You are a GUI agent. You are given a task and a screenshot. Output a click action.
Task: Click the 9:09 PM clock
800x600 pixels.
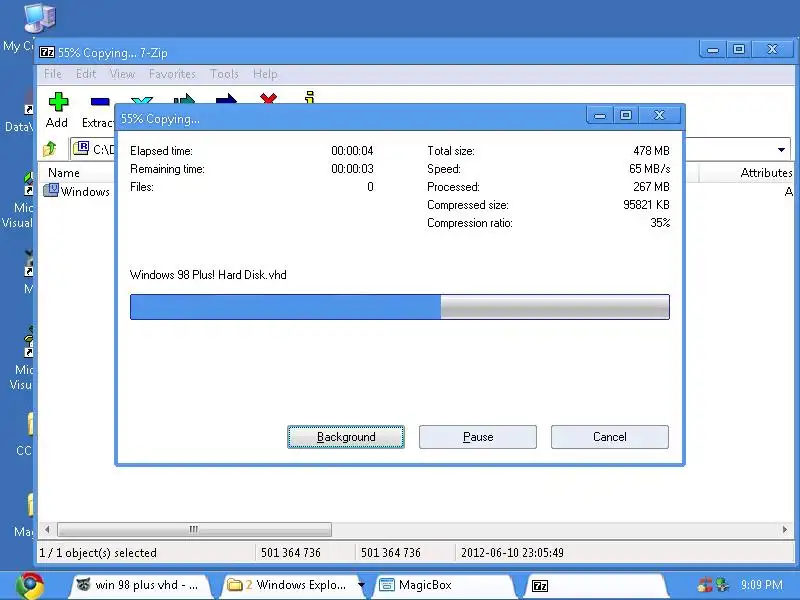coord(762,585)
